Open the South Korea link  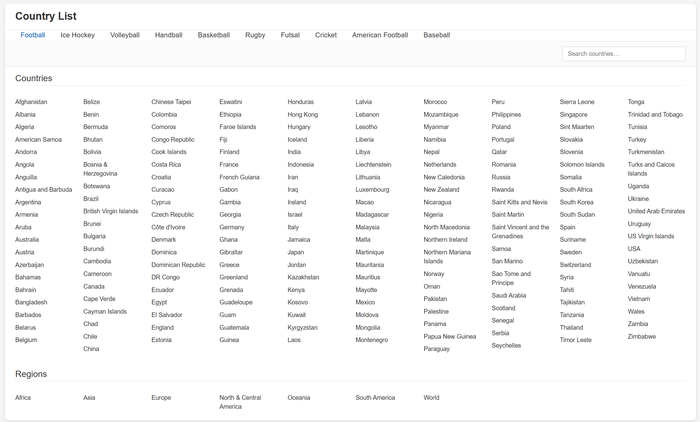point(577,202)
